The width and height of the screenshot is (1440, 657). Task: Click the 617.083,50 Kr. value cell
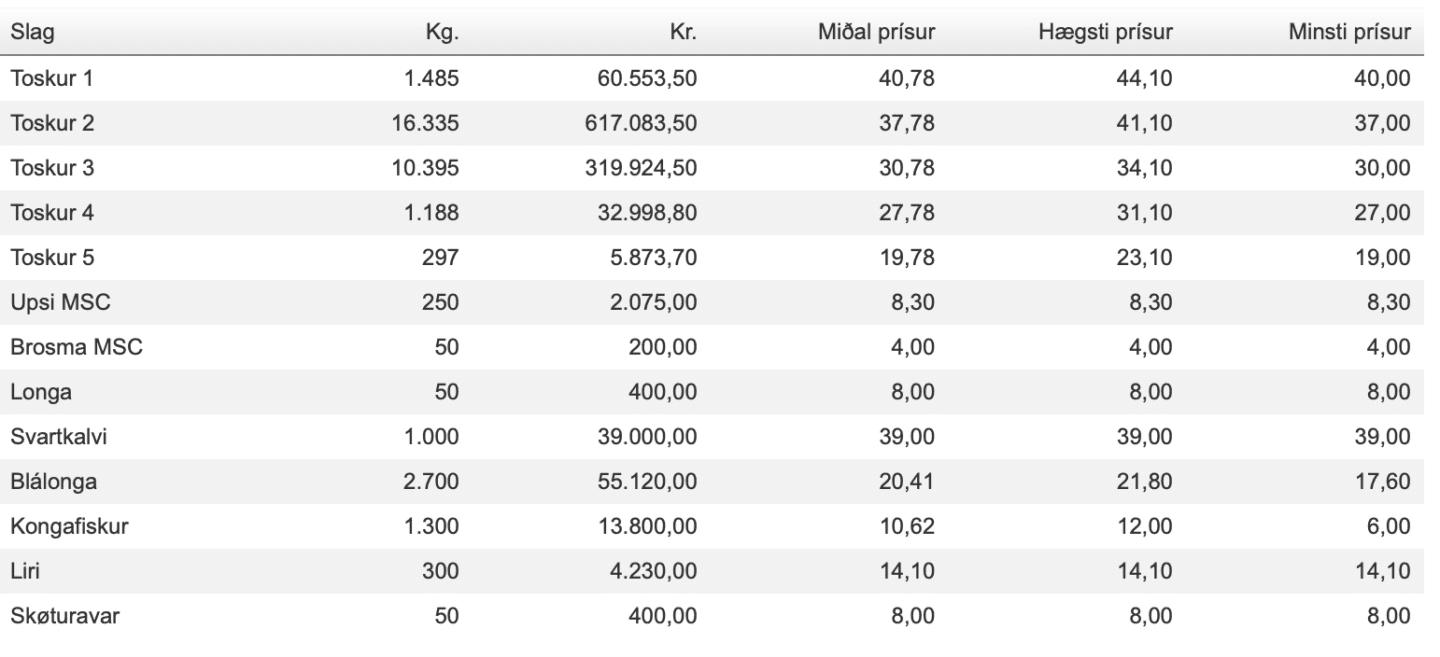[640, 123]
